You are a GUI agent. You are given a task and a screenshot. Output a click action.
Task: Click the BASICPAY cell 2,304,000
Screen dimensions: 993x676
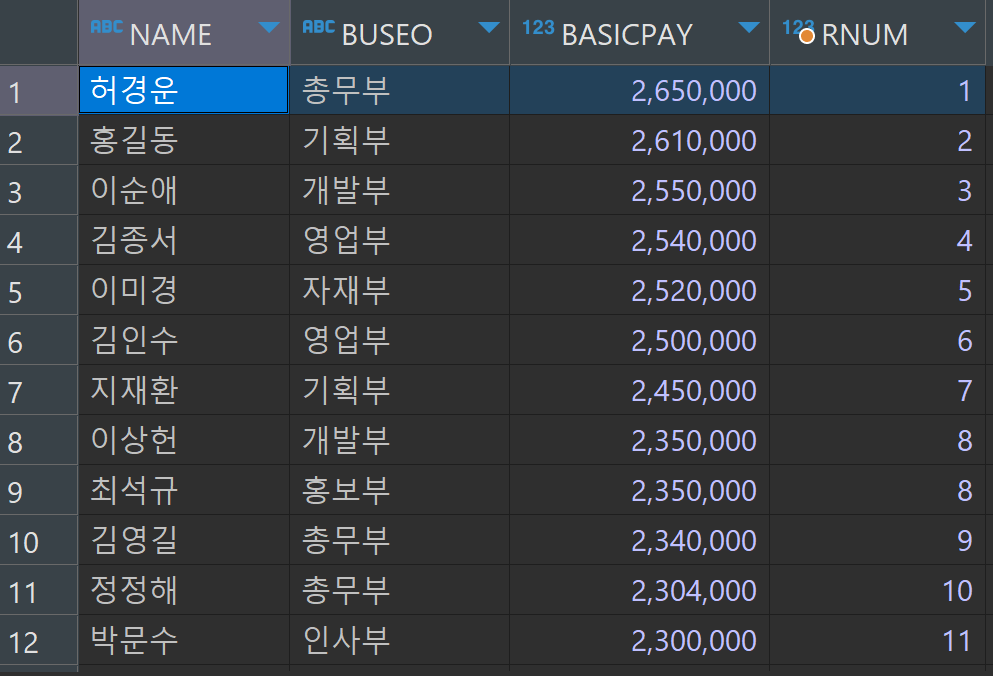(x=640, y=591)
